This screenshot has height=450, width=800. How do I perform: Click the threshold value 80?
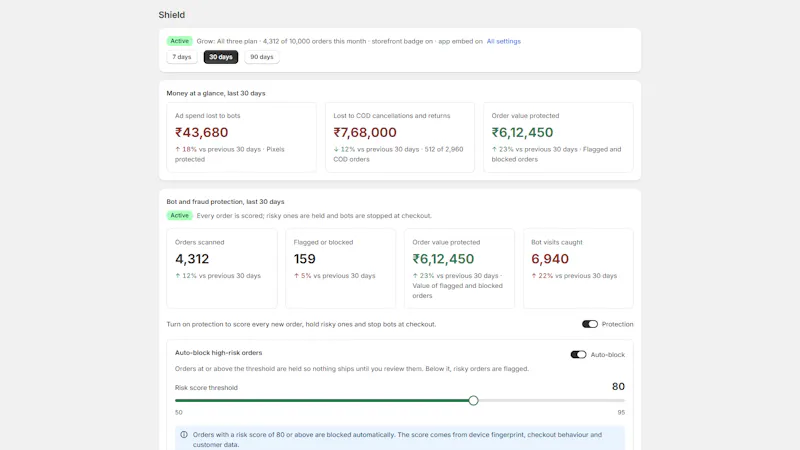pos(618,386)
